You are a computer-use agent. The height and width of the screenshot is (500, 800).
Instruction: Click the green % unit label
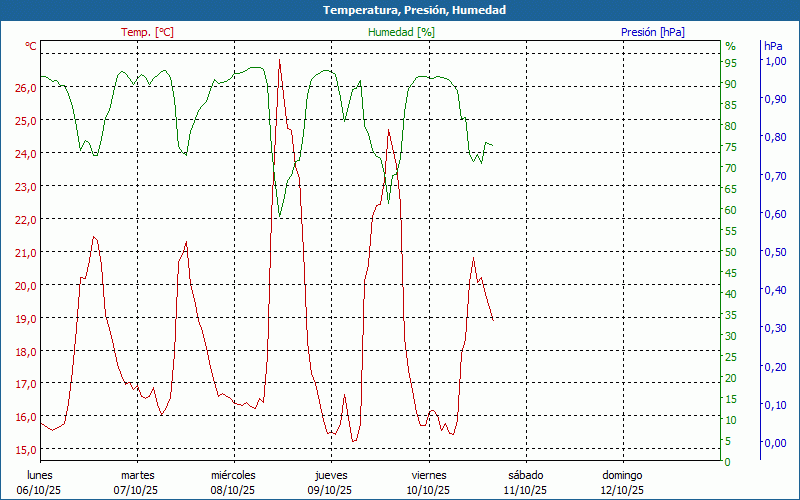pyautogui.click(x=730, y=46)
